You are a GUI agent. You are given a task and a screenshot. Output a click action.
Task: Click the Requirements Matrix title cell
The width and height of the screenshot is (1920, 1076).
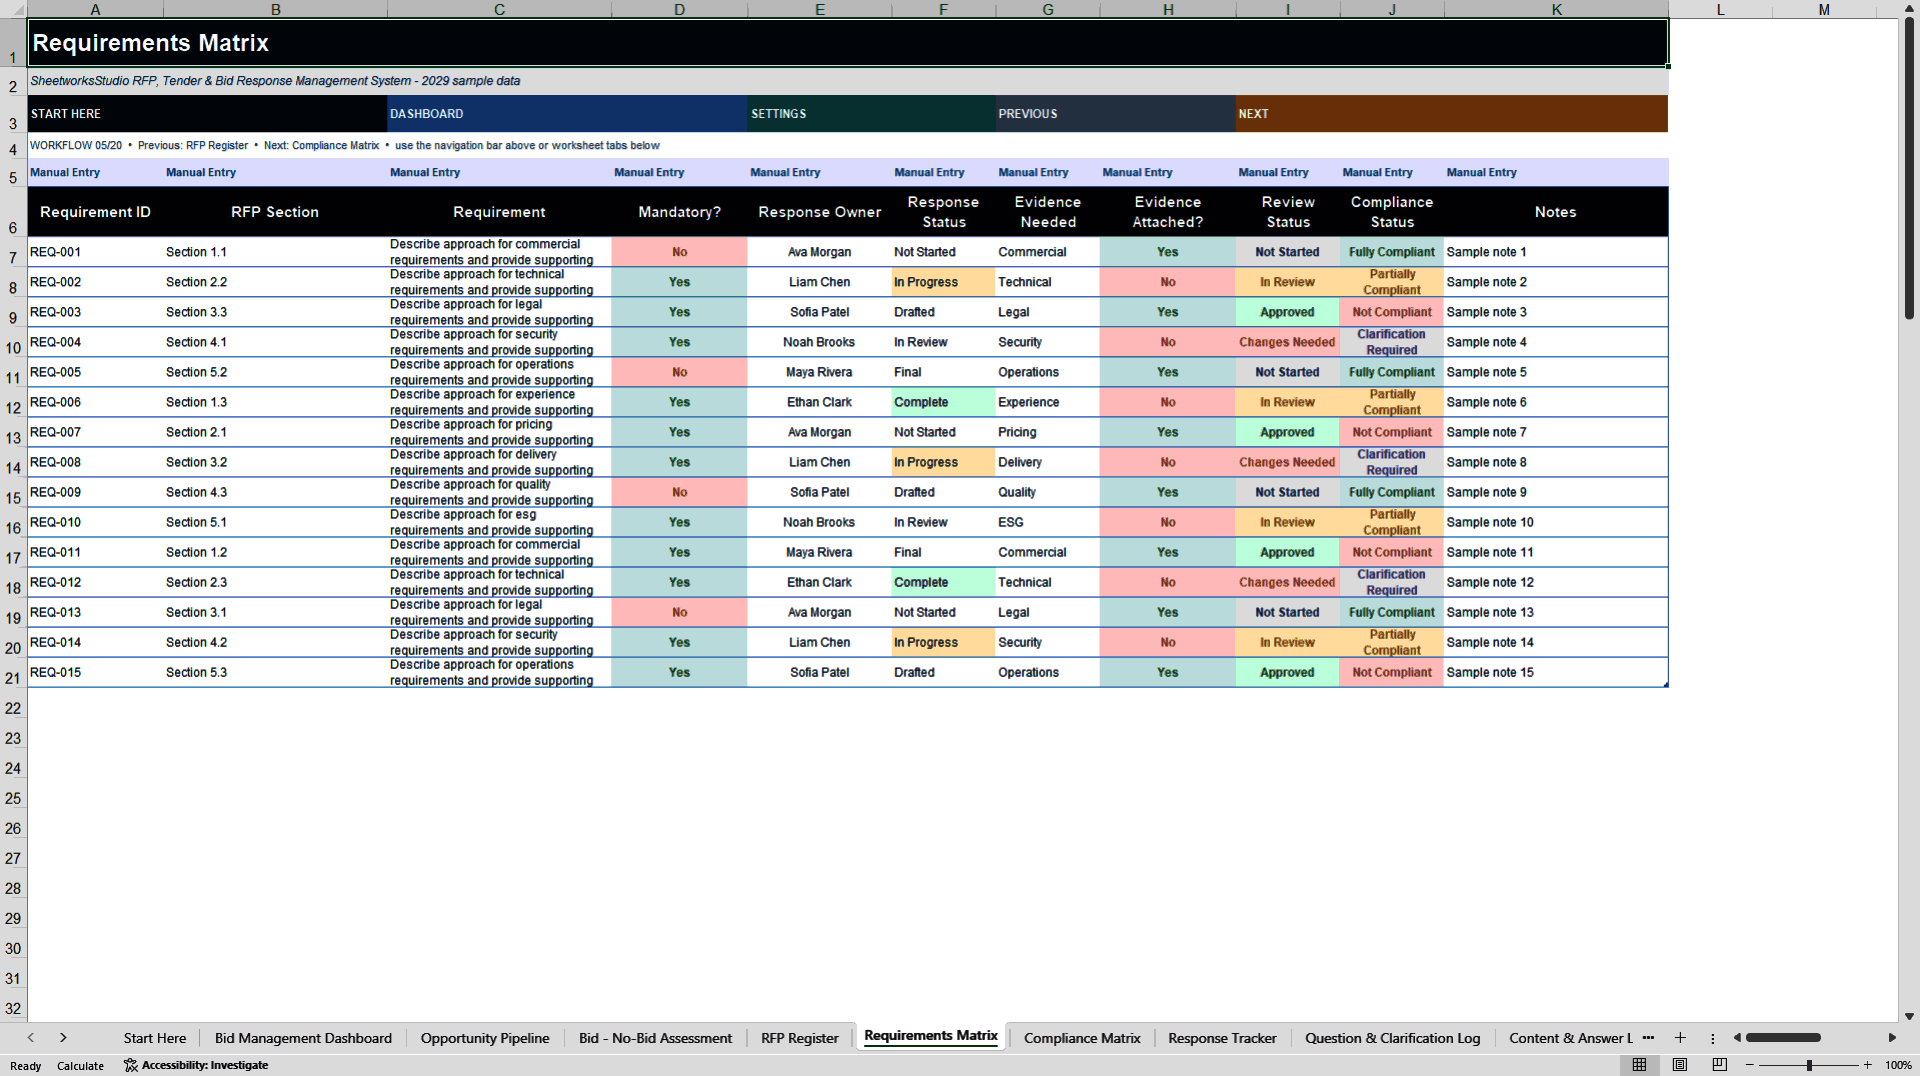pos(847,43)
